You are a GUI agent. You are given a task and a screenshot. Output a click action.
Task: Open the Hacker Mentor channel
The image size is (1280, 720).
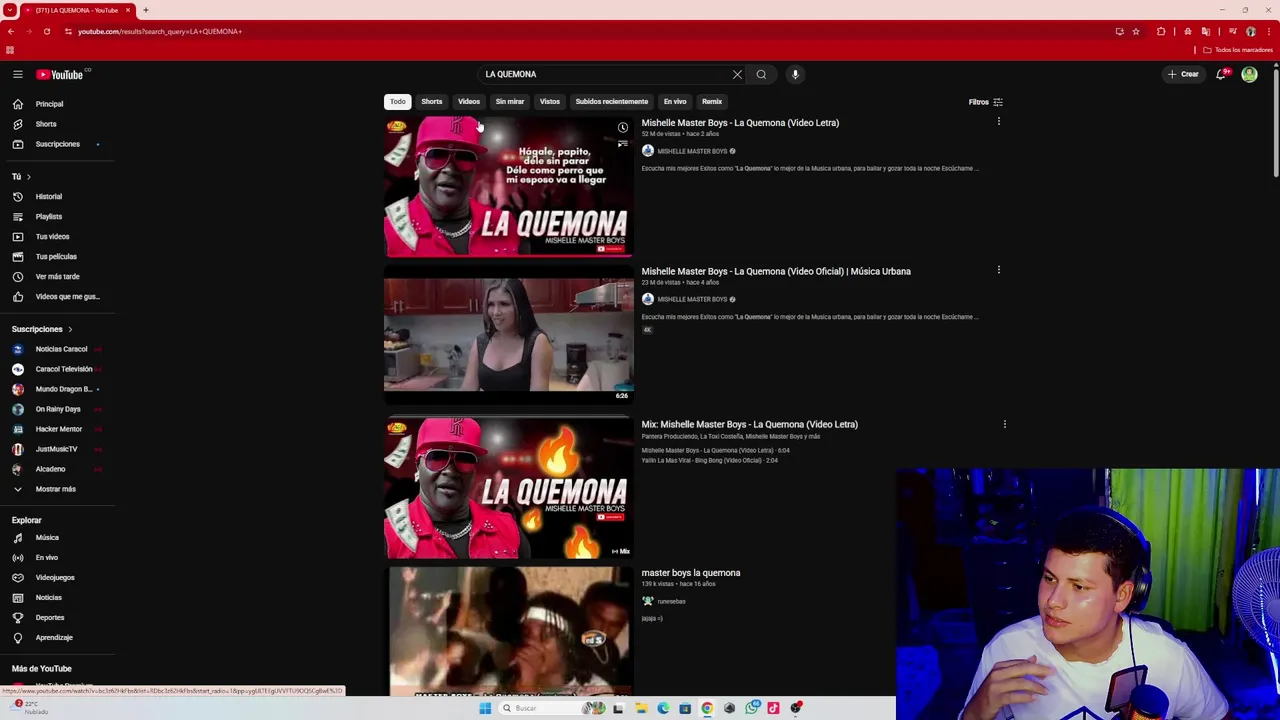[x=58, y=429]
